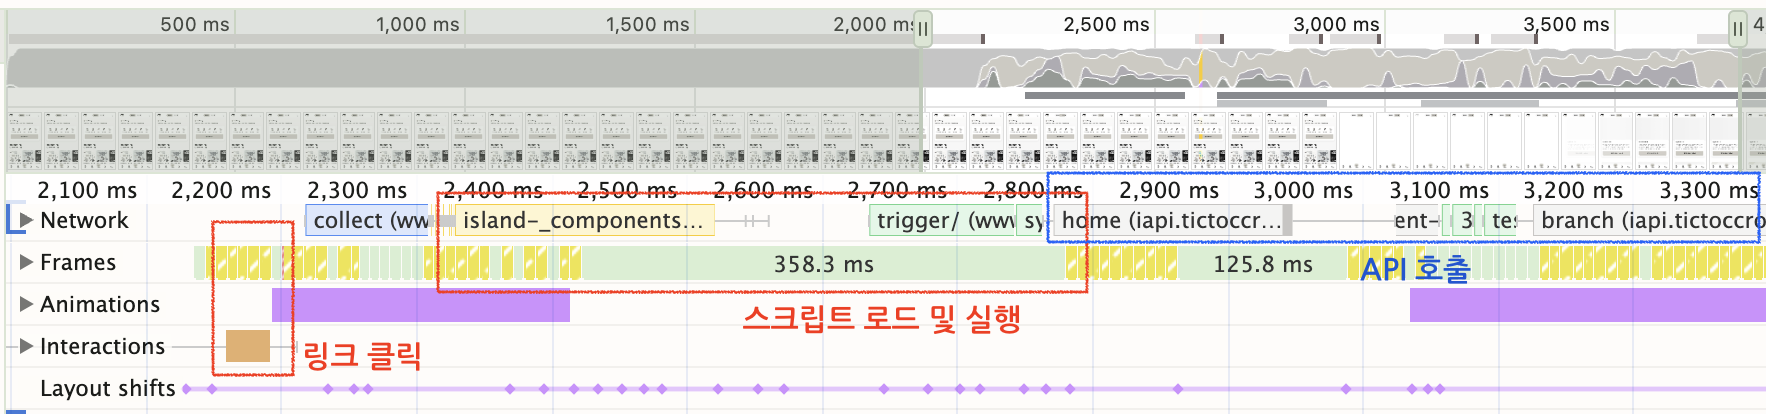Click the 2,500 ms overview ruler mark
The height and width of the screenshot is (414, 1766).
tap(1106, 24)
